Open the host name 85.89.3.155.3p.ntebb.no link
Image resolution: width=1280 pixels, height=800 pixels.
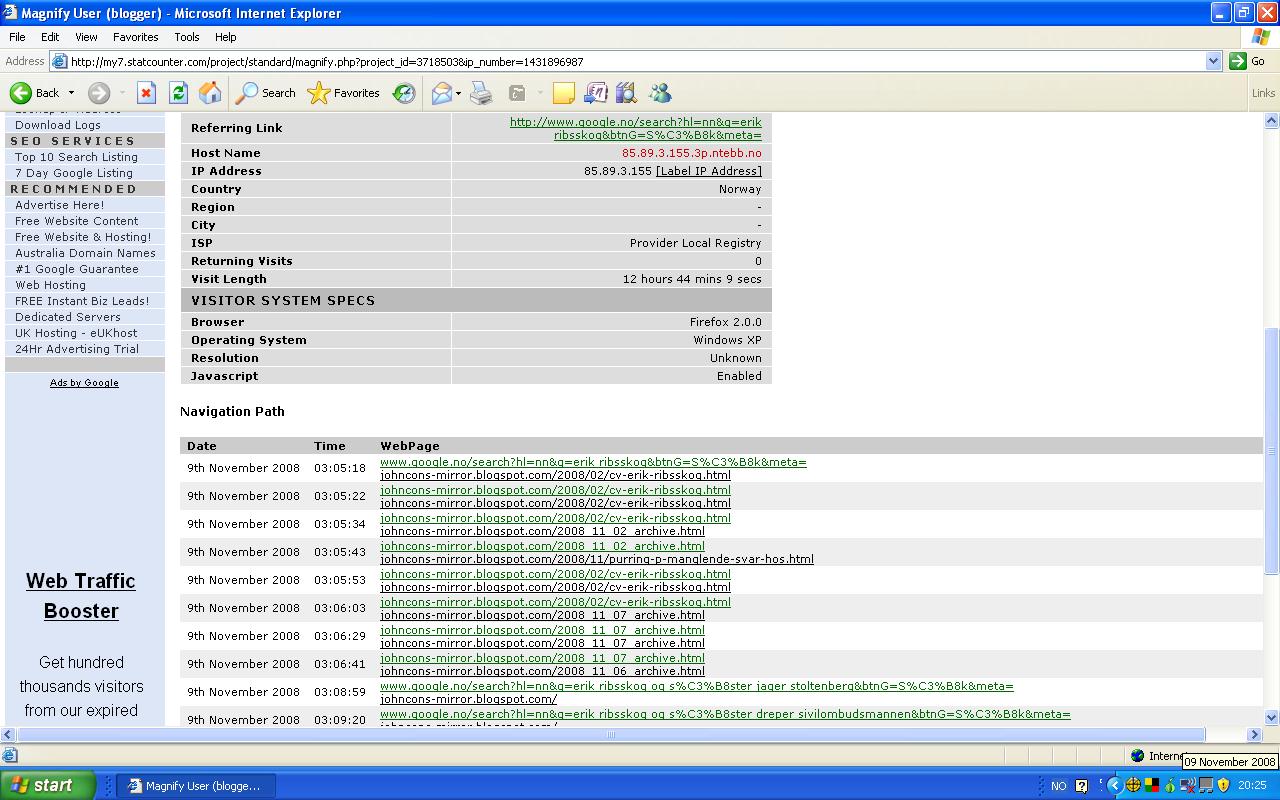[x=692, y=153]
